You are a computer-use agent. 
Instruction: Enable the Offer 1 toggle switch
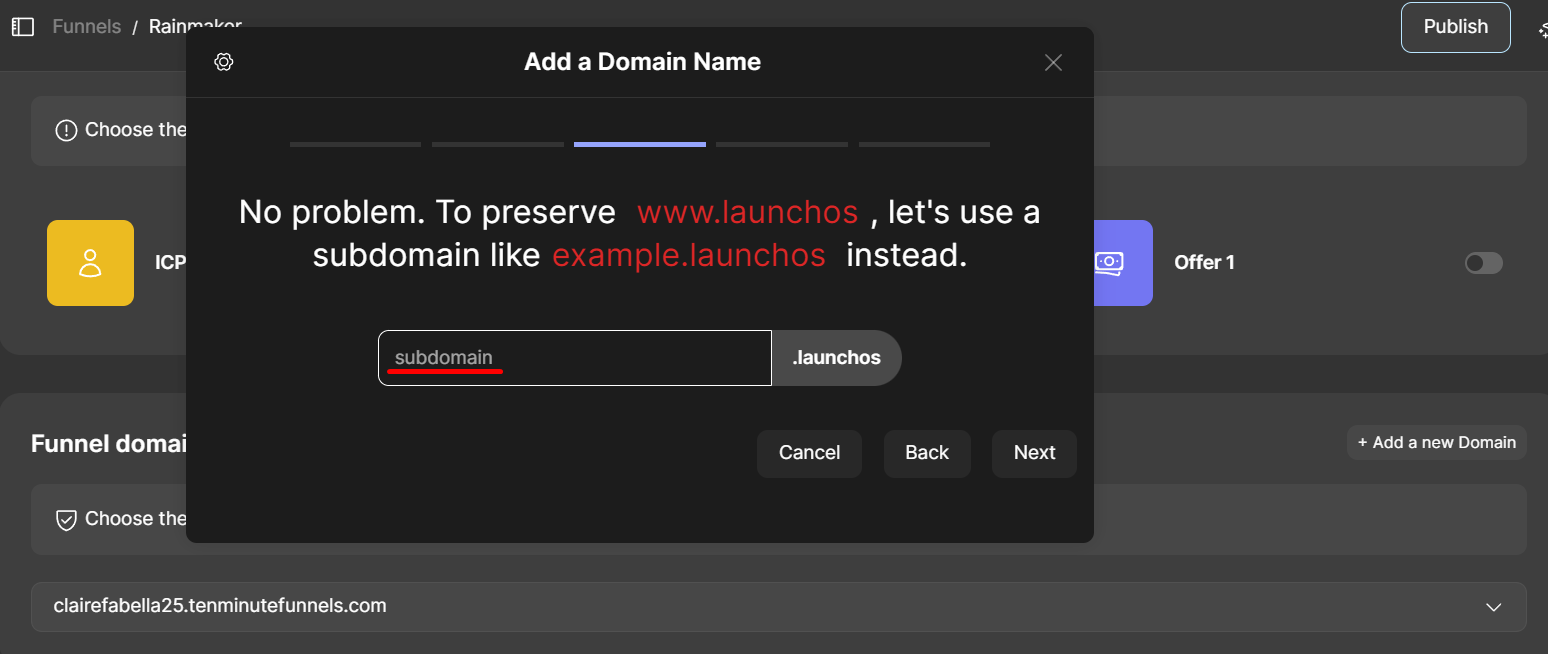coord(1484,263)
